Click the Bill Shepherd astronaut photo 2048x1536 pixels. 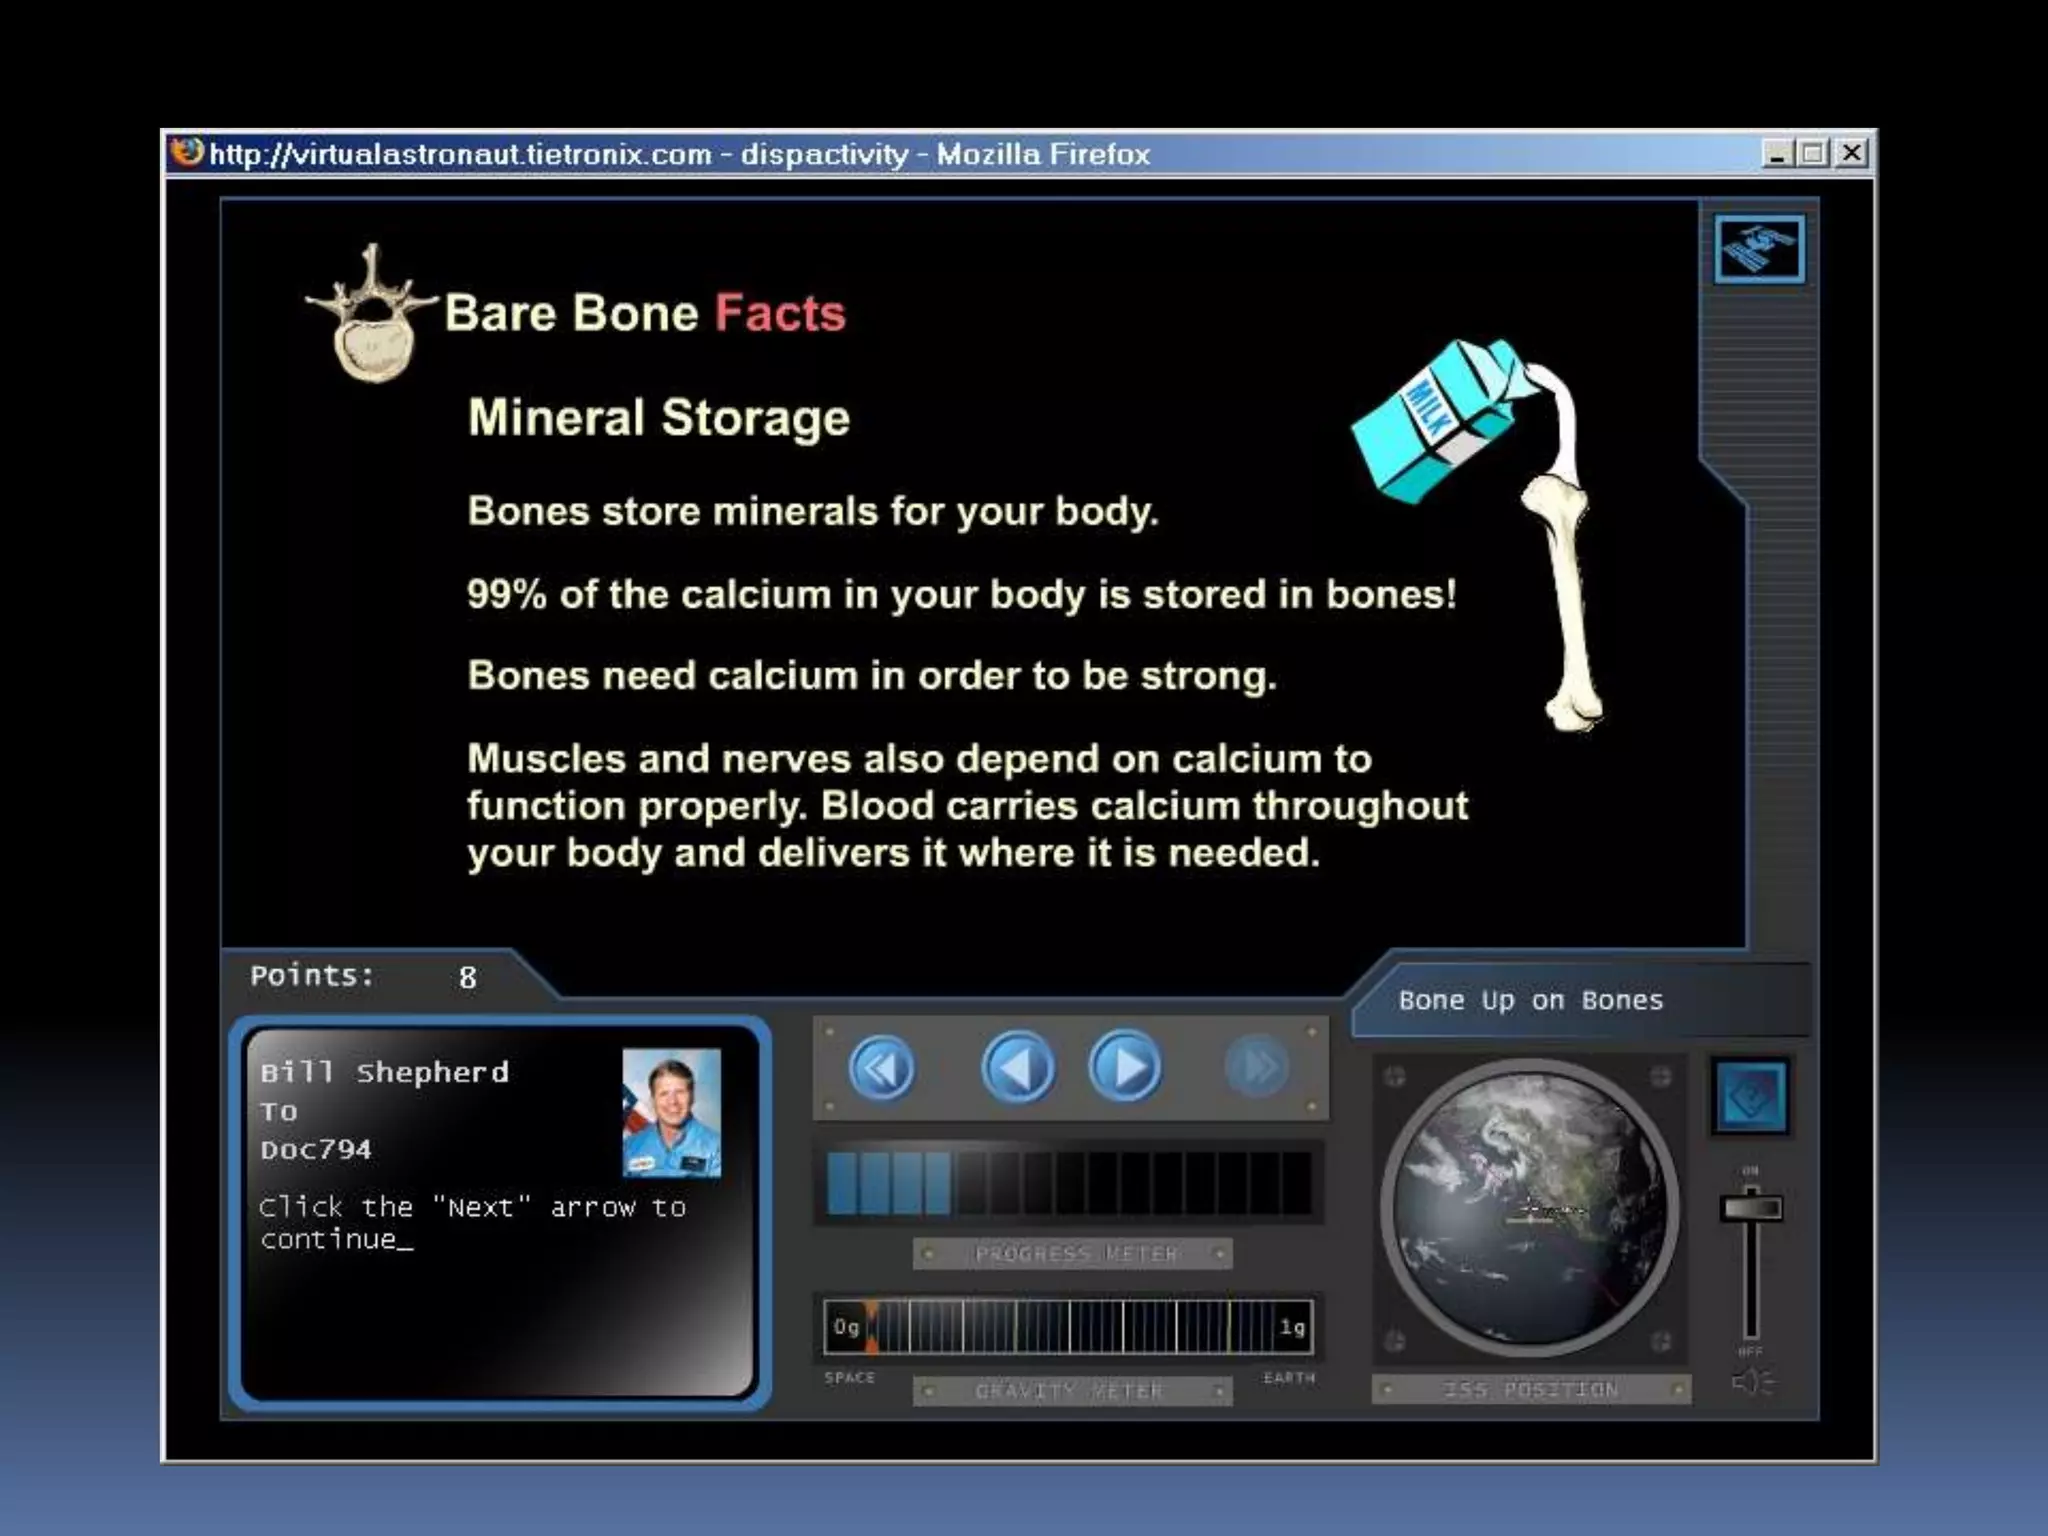pyautogui.click(x=671, y=1112)
